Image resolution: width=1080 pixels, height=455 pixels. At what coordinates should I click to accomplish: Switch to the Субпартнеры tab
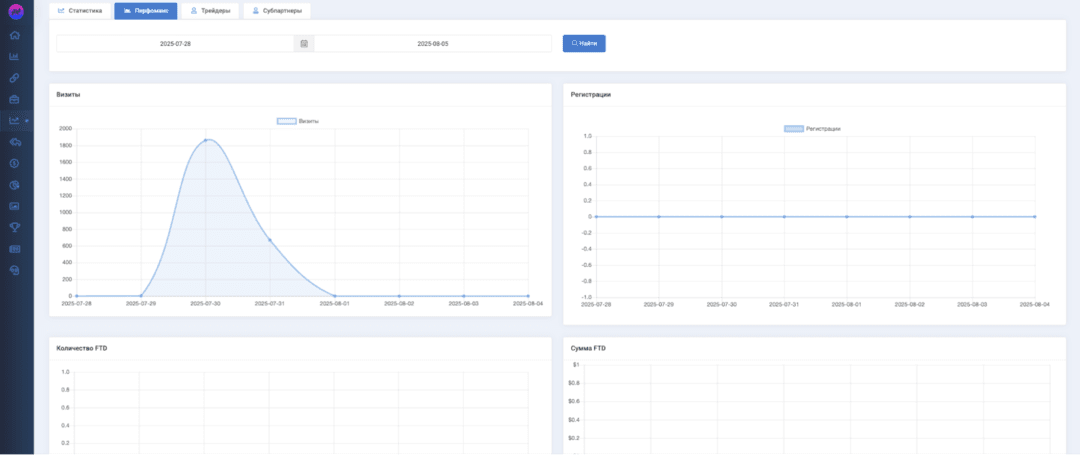(x=277, y=11)
